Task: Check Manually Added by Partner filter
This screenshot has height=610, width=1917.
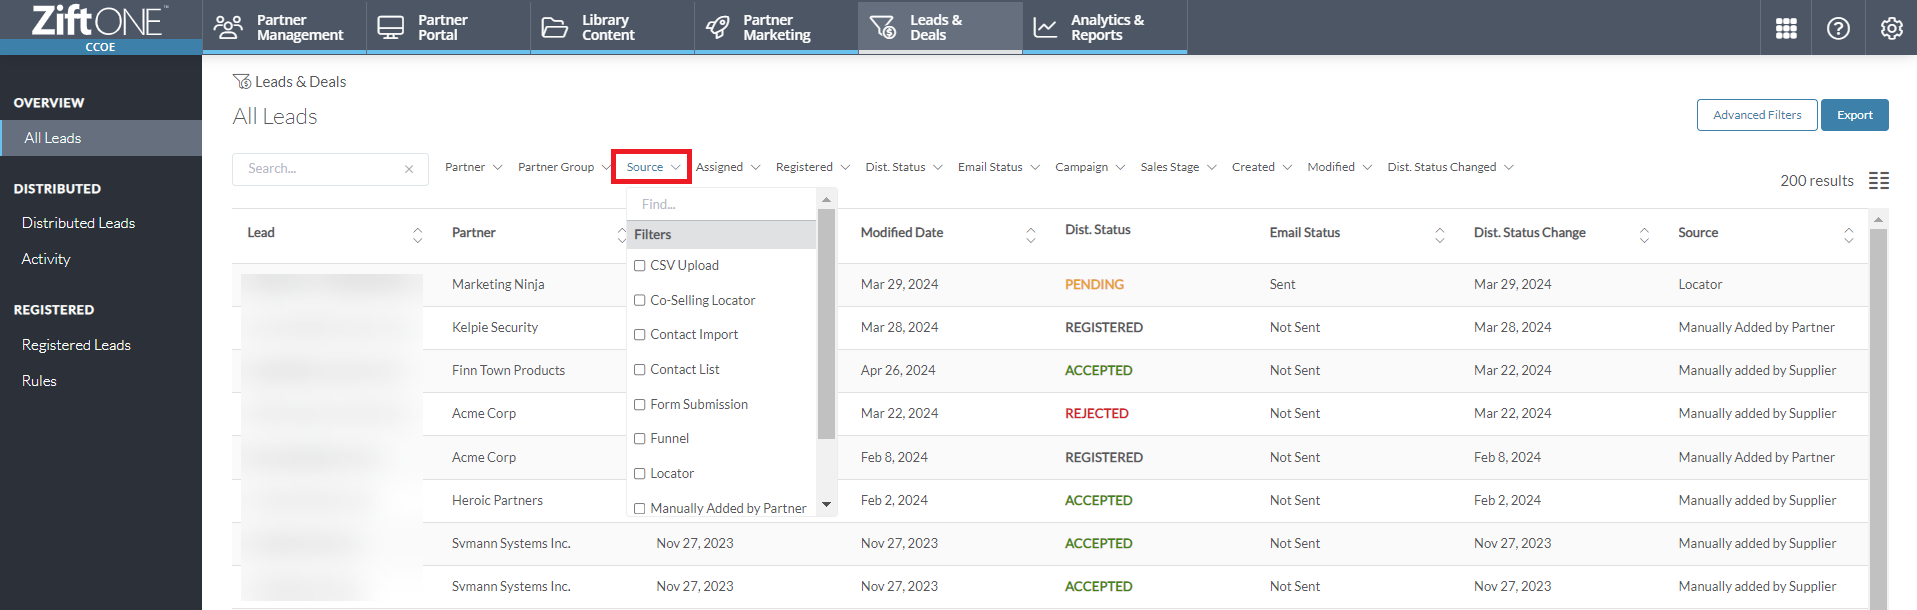Action: (x=640, y=508)
